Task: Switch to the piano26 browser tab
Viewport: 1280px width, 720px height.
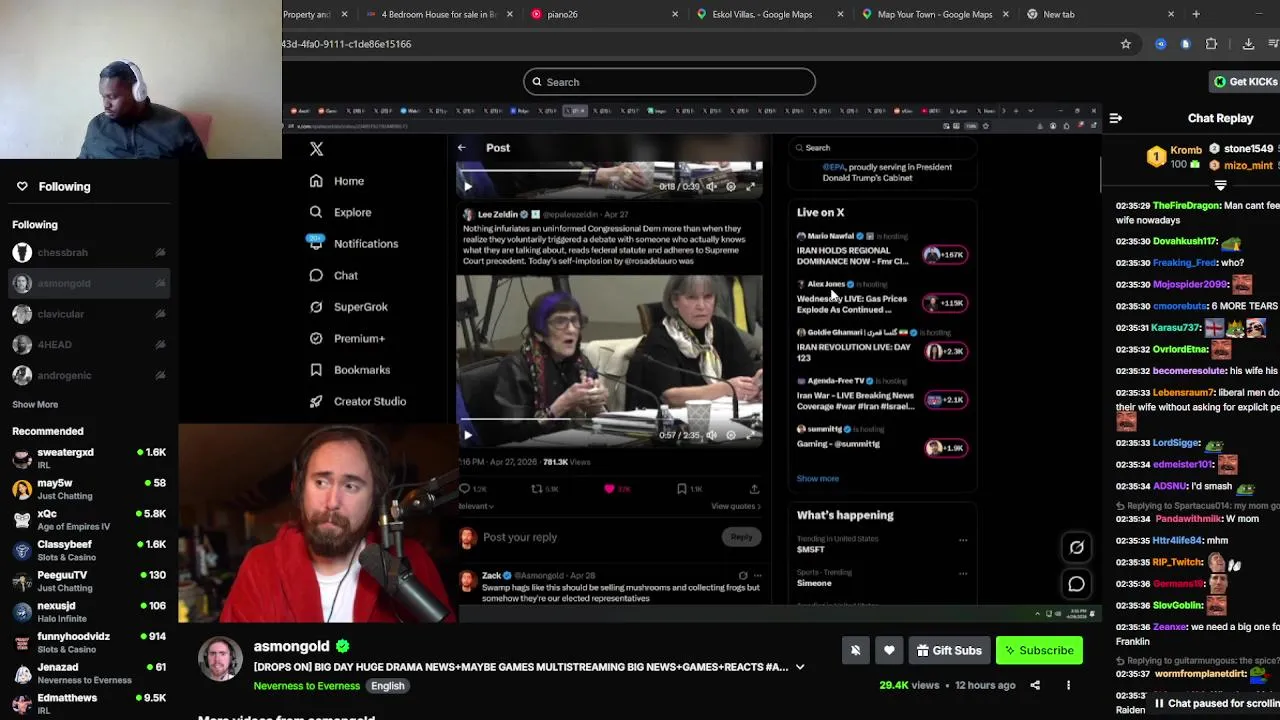Action: (604, 14)
